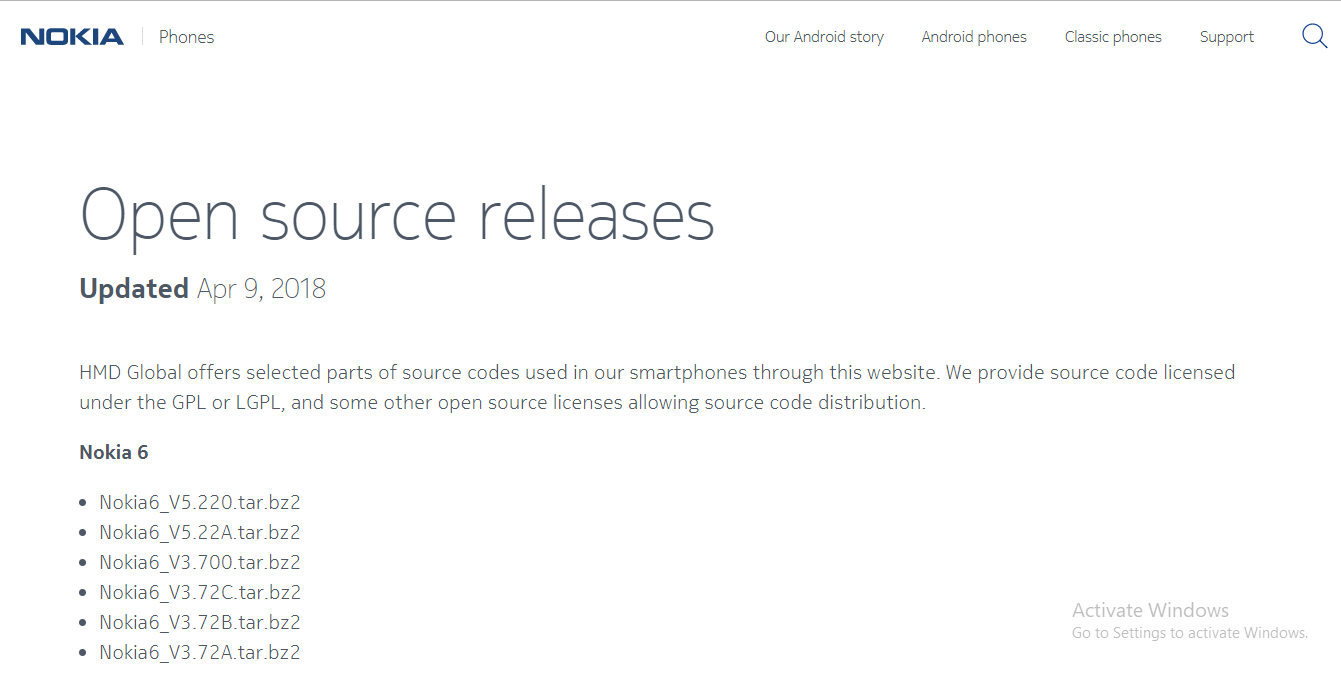Download the Nokia6_V5.22A.tar.bz2 file

pyautogui.click(x=200, y=532)
